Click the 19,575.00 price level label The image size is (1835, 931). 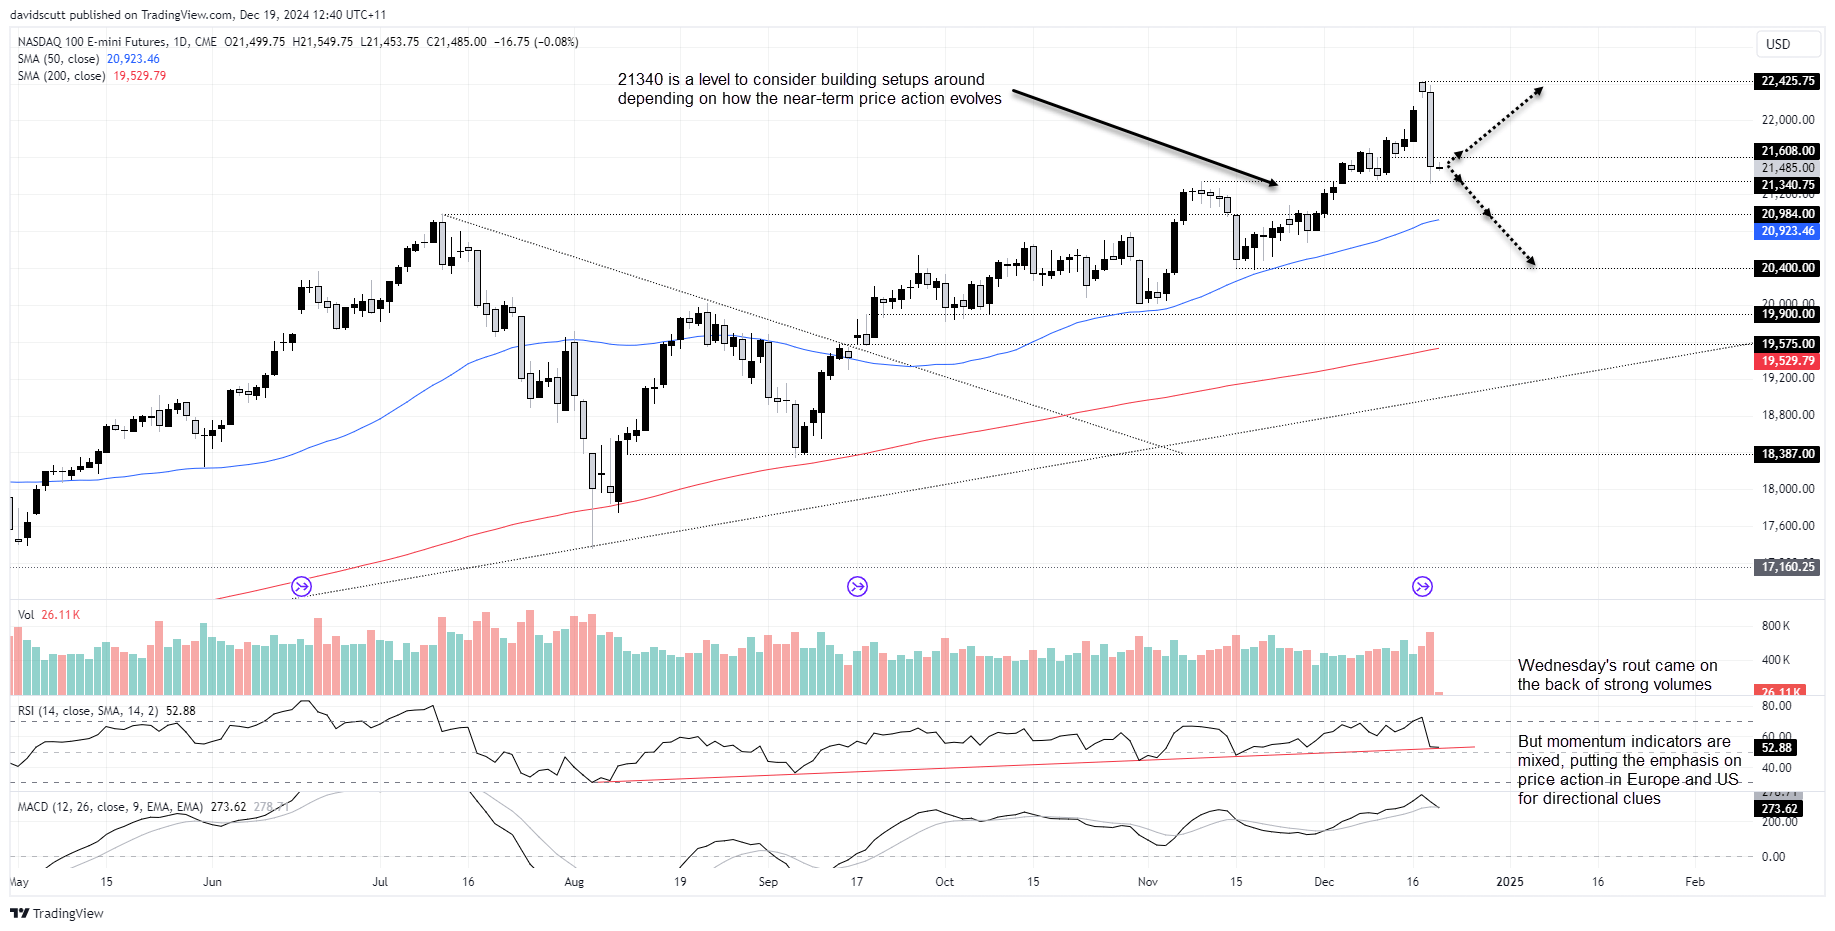tap(1787, 344)
